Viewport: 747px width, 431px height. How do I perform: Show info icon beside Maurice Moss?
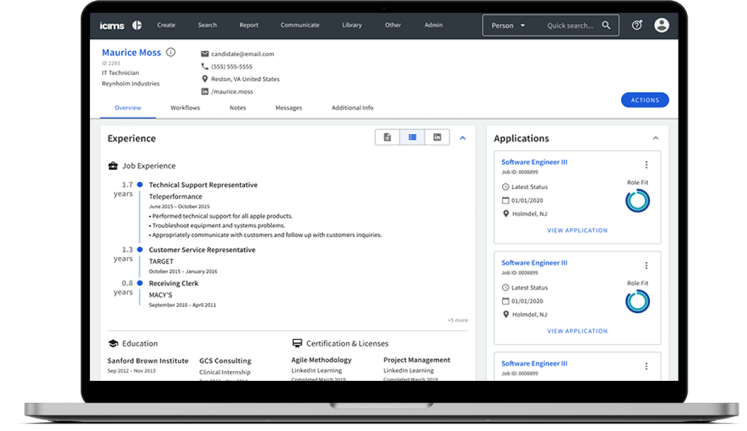click(x=171, y=52)
